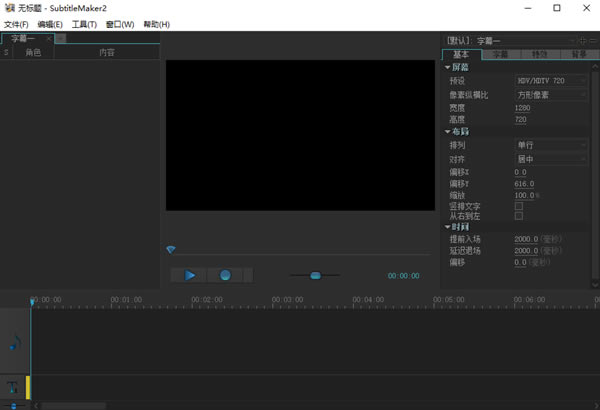Adjust the playback volume slider
This screenshot has width=600, height=410.
click(x=315, y=275)
